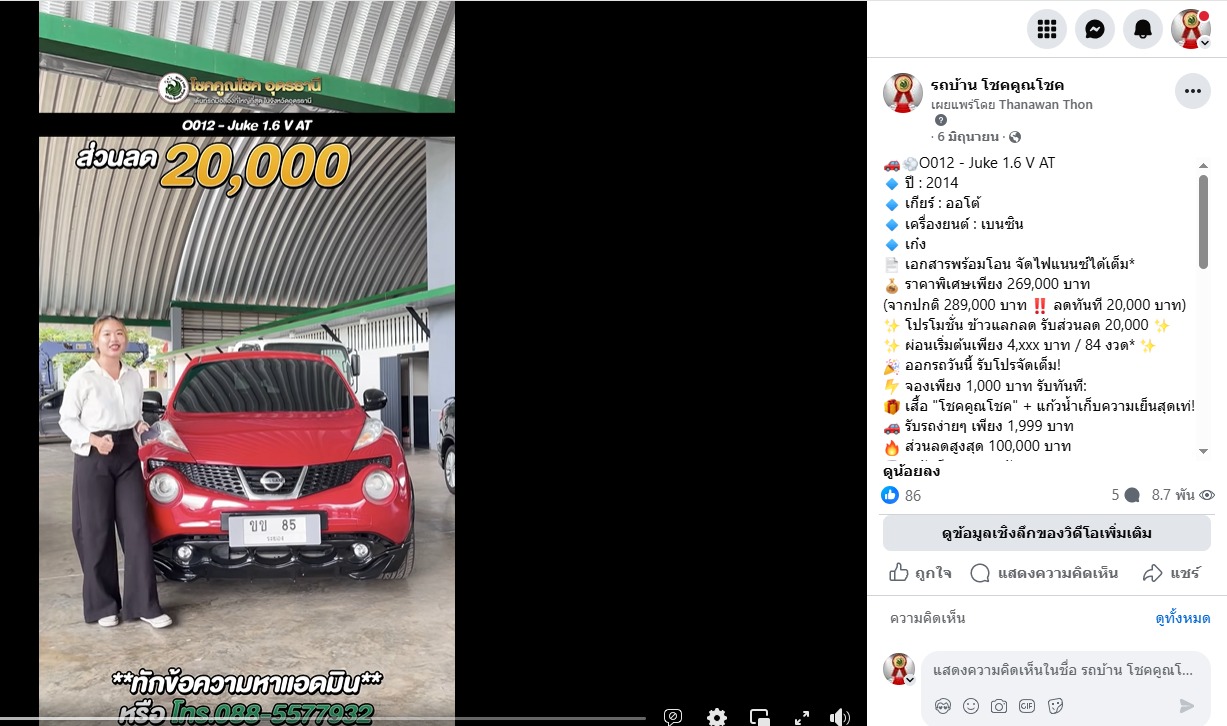
Task: Open Messenger chats
Action: 1095,29
